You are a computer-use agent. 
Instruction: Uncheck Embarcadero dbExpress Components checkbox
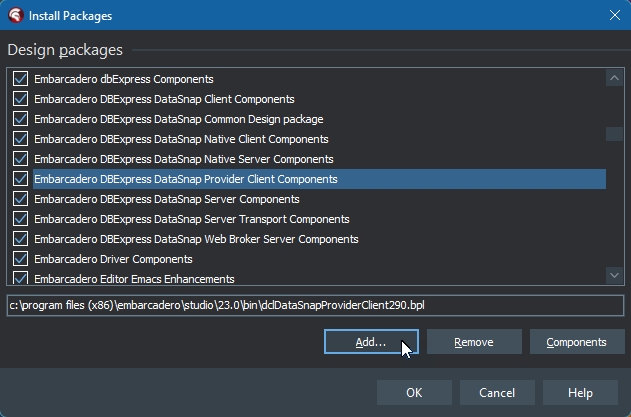(x=21, y=79)
